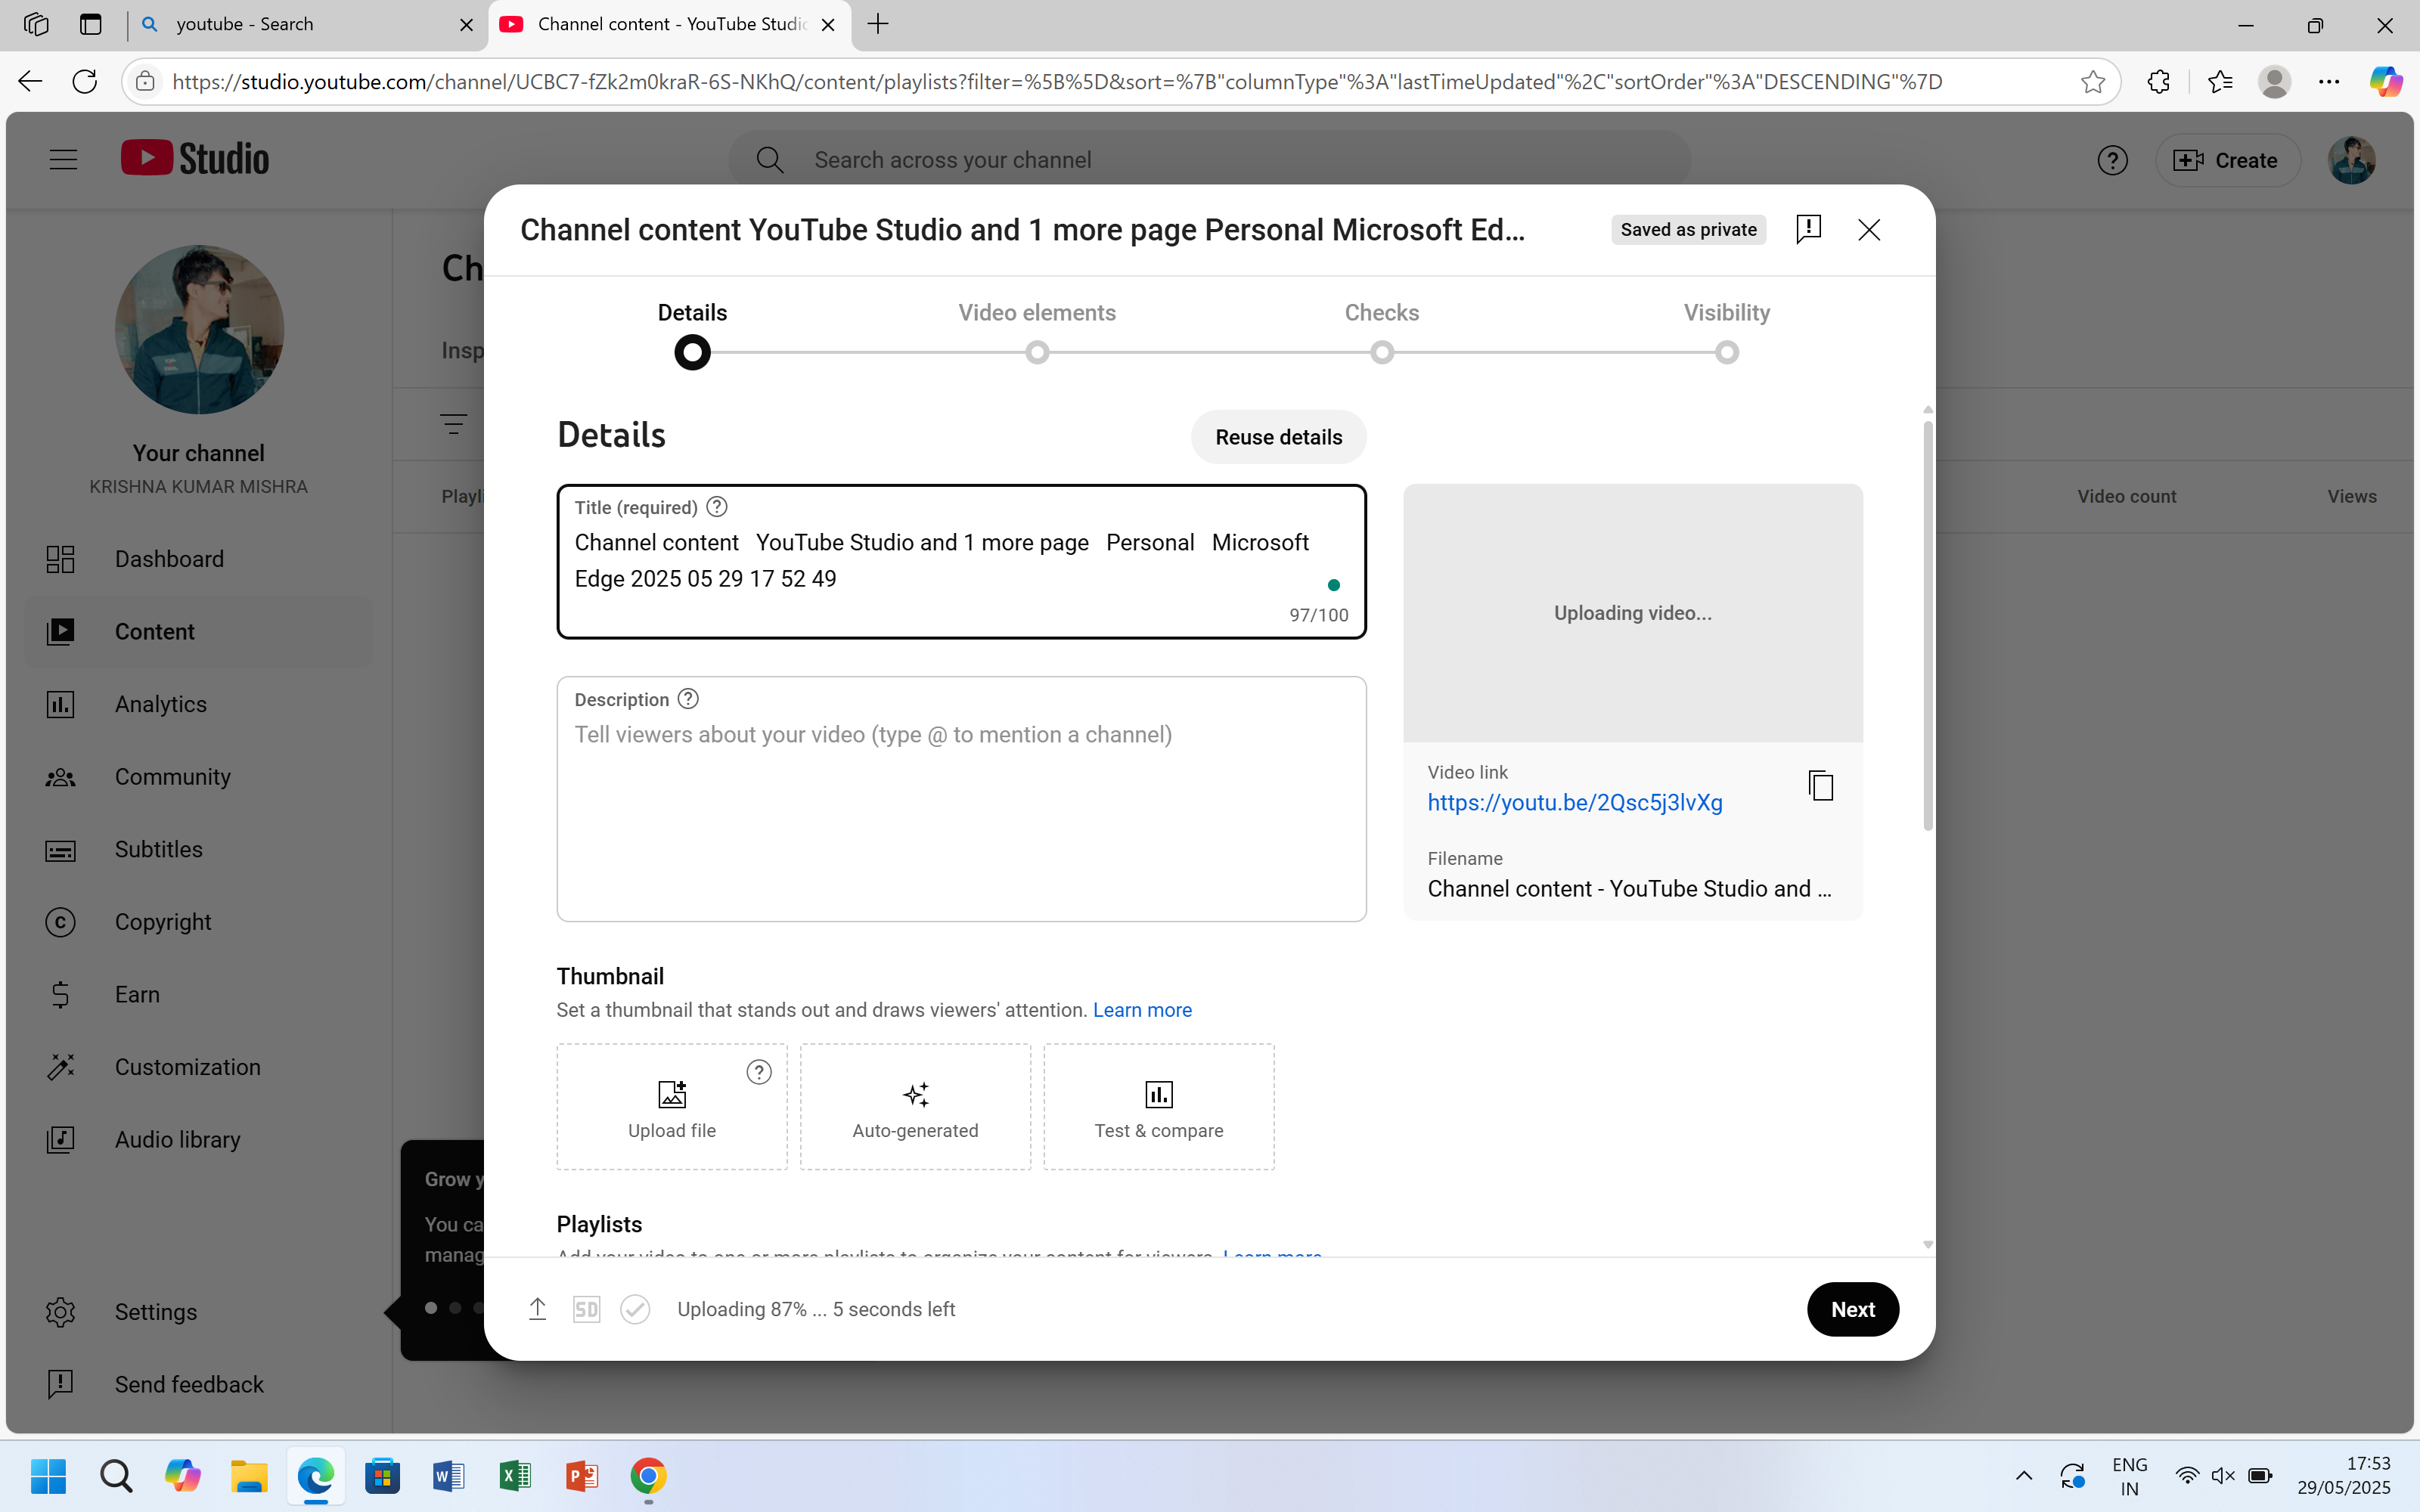Click the upload arrow status icon
The image size is (2420, 1512).
[x=537, y=1309]
